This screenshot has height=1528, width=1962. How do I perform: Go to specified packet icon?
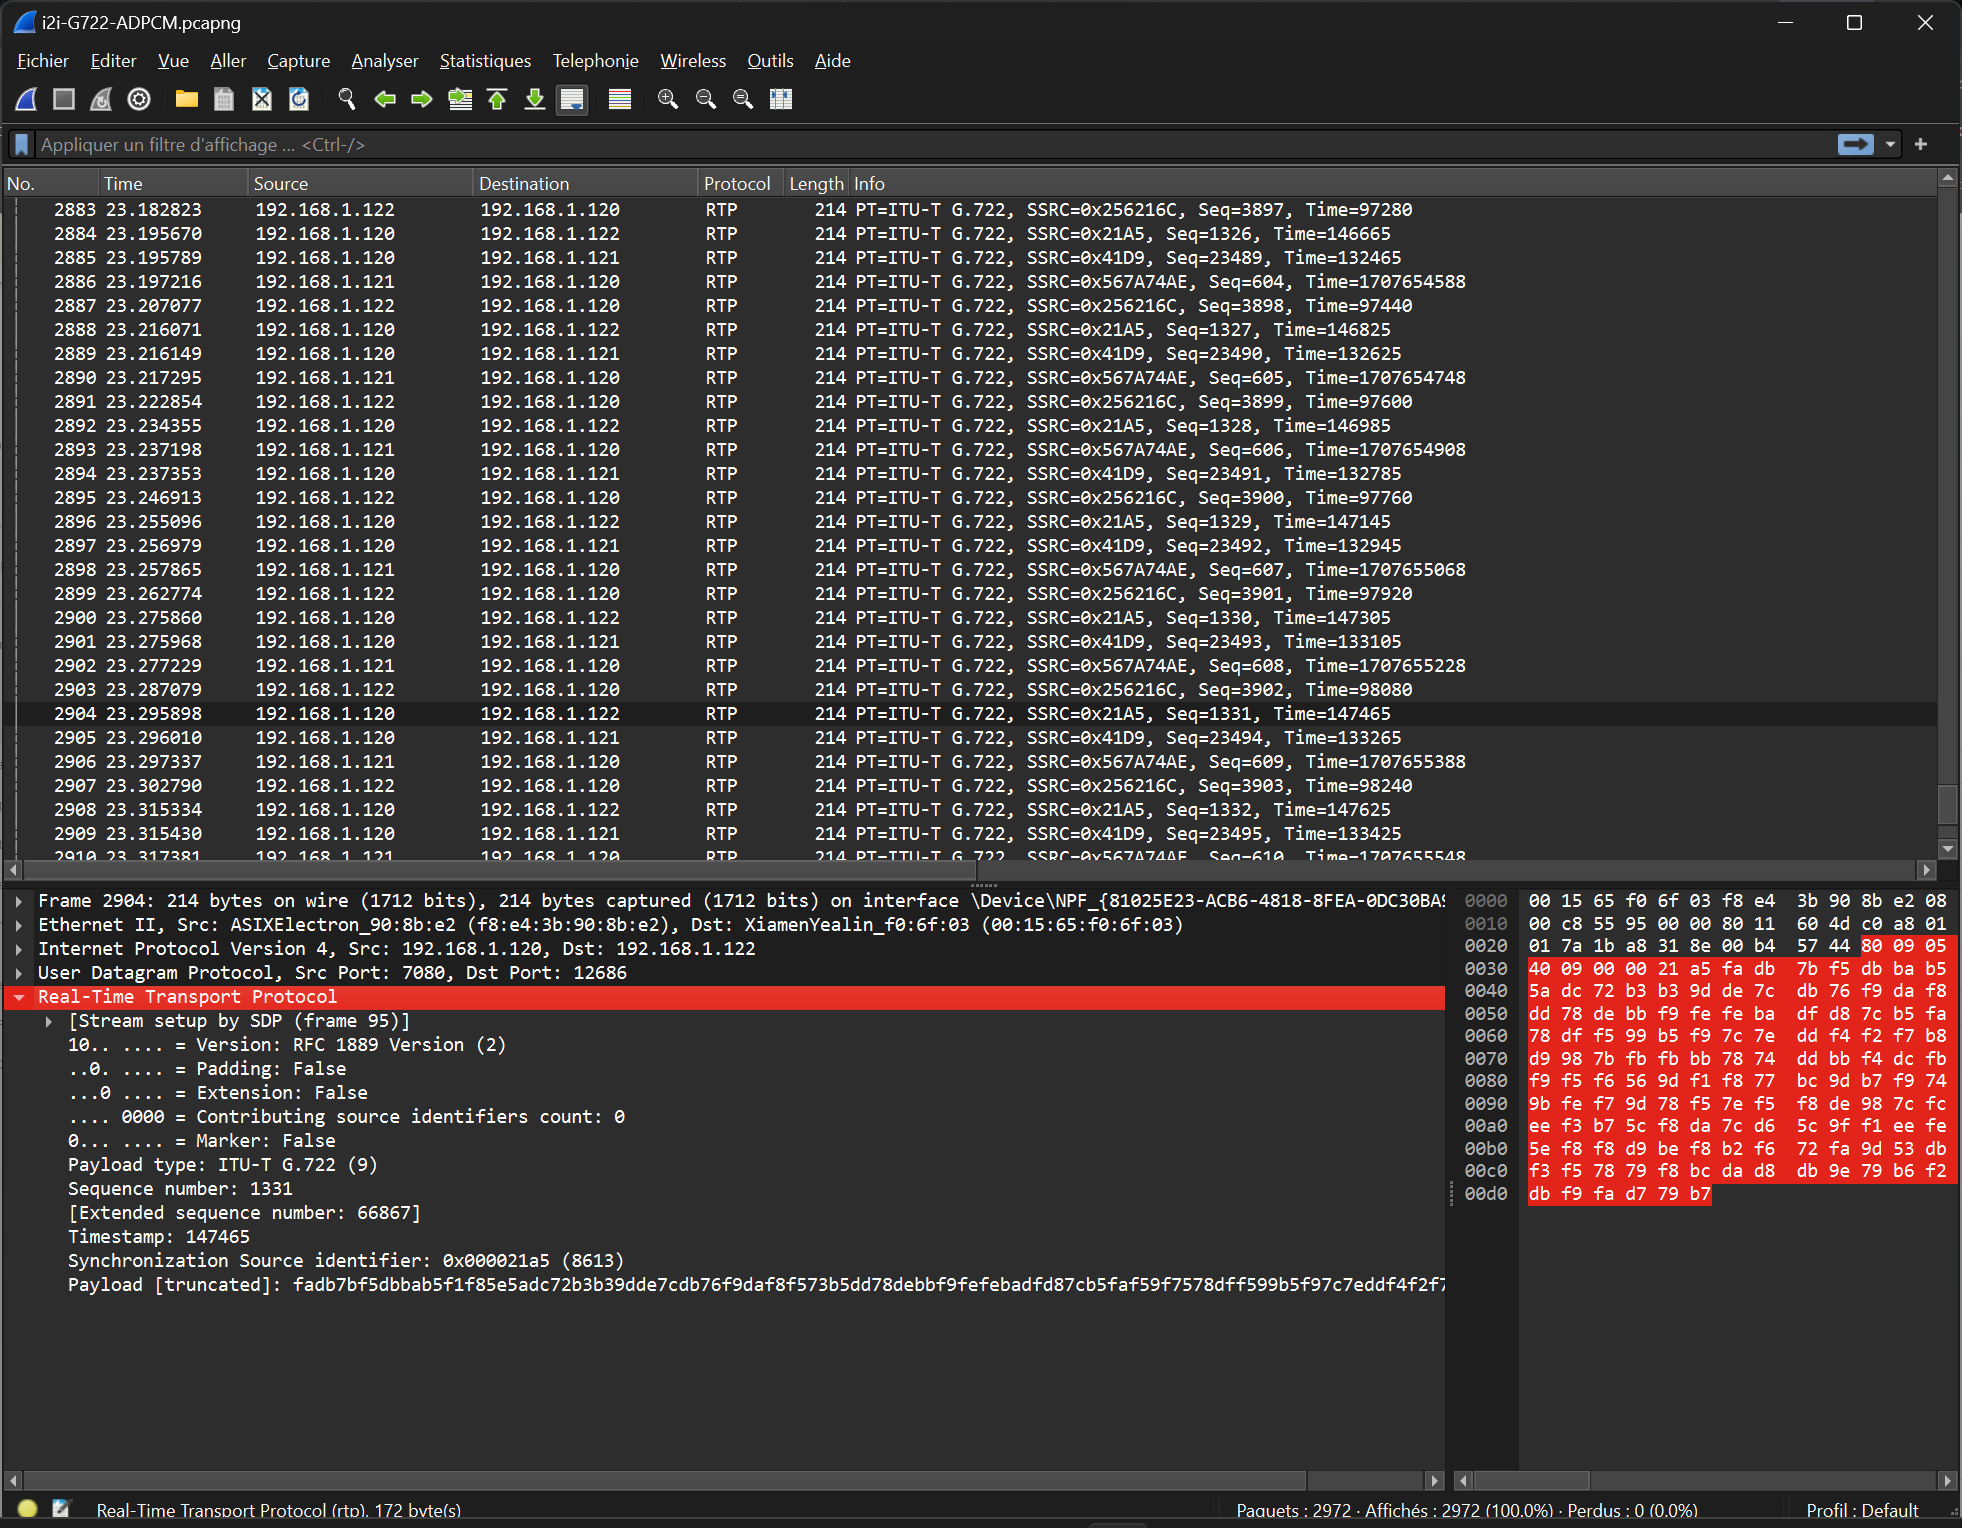point(460,99)
